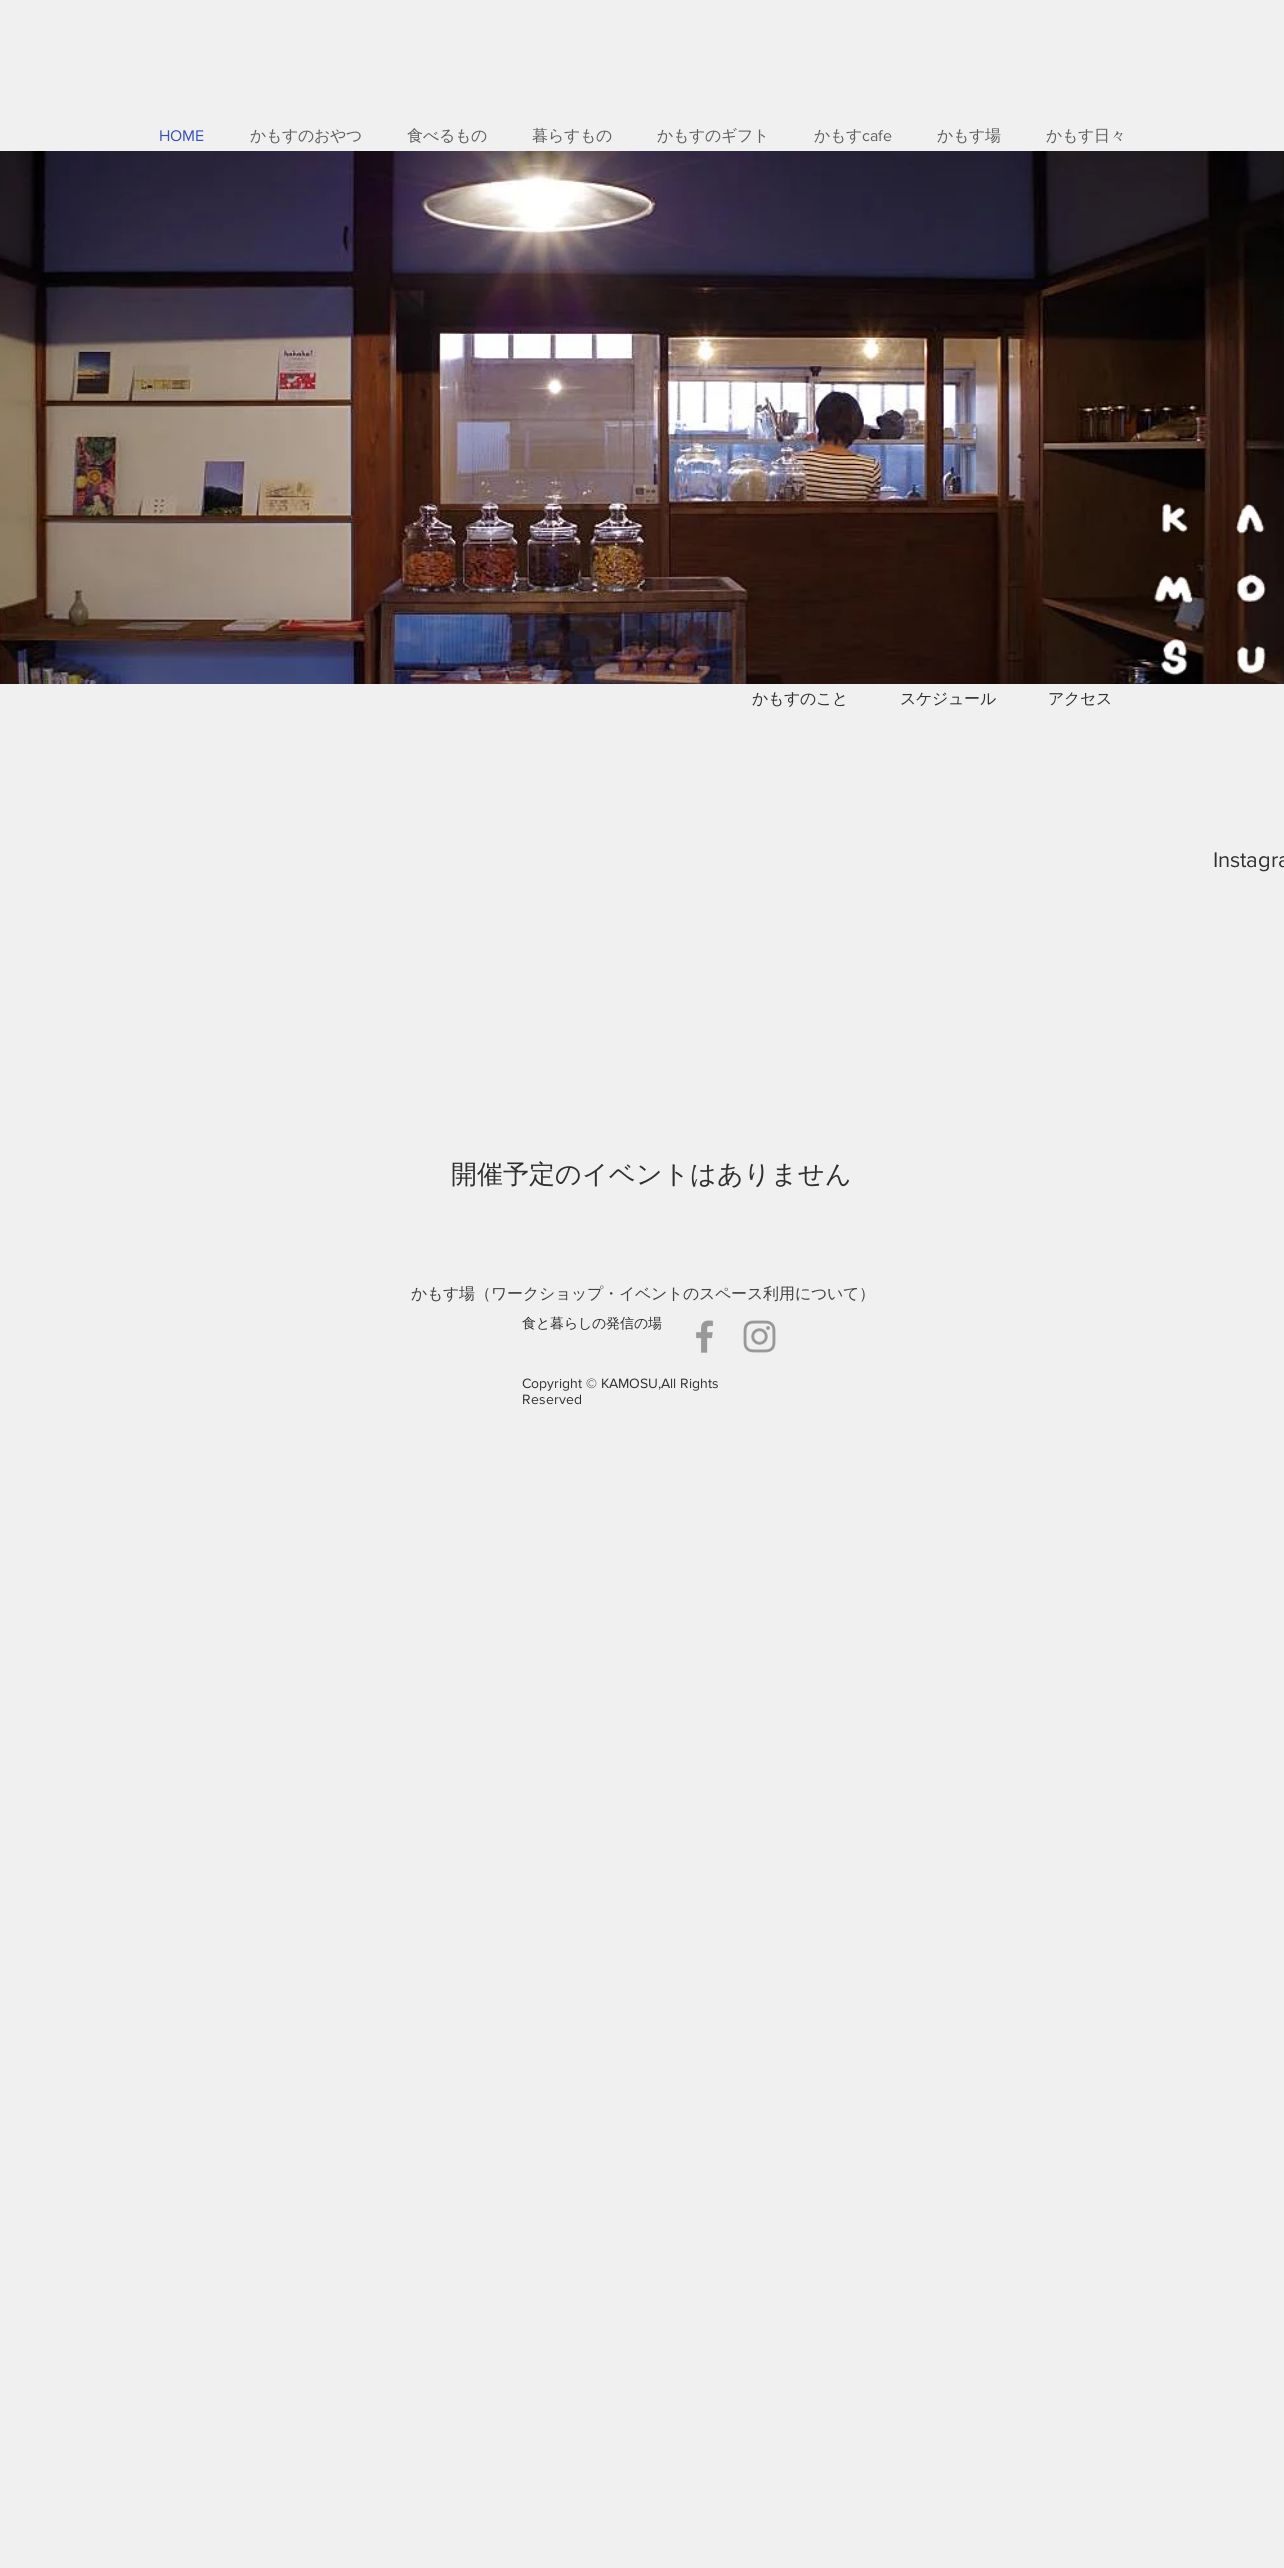Open the かもす日々 menu item

click(x=1085, y=136)
